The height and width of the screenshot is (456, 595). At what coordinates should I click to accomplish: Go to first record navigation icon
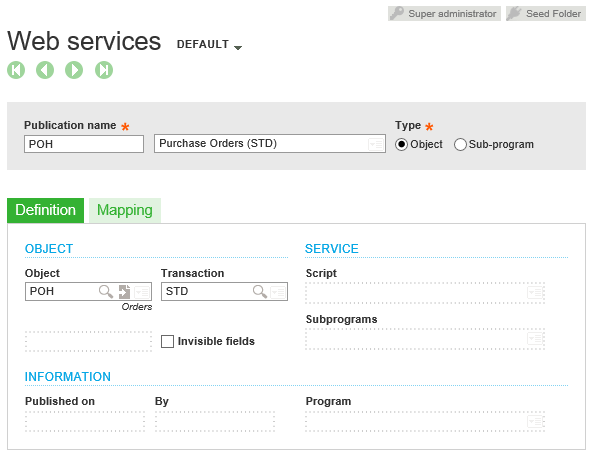coord(16,70)
